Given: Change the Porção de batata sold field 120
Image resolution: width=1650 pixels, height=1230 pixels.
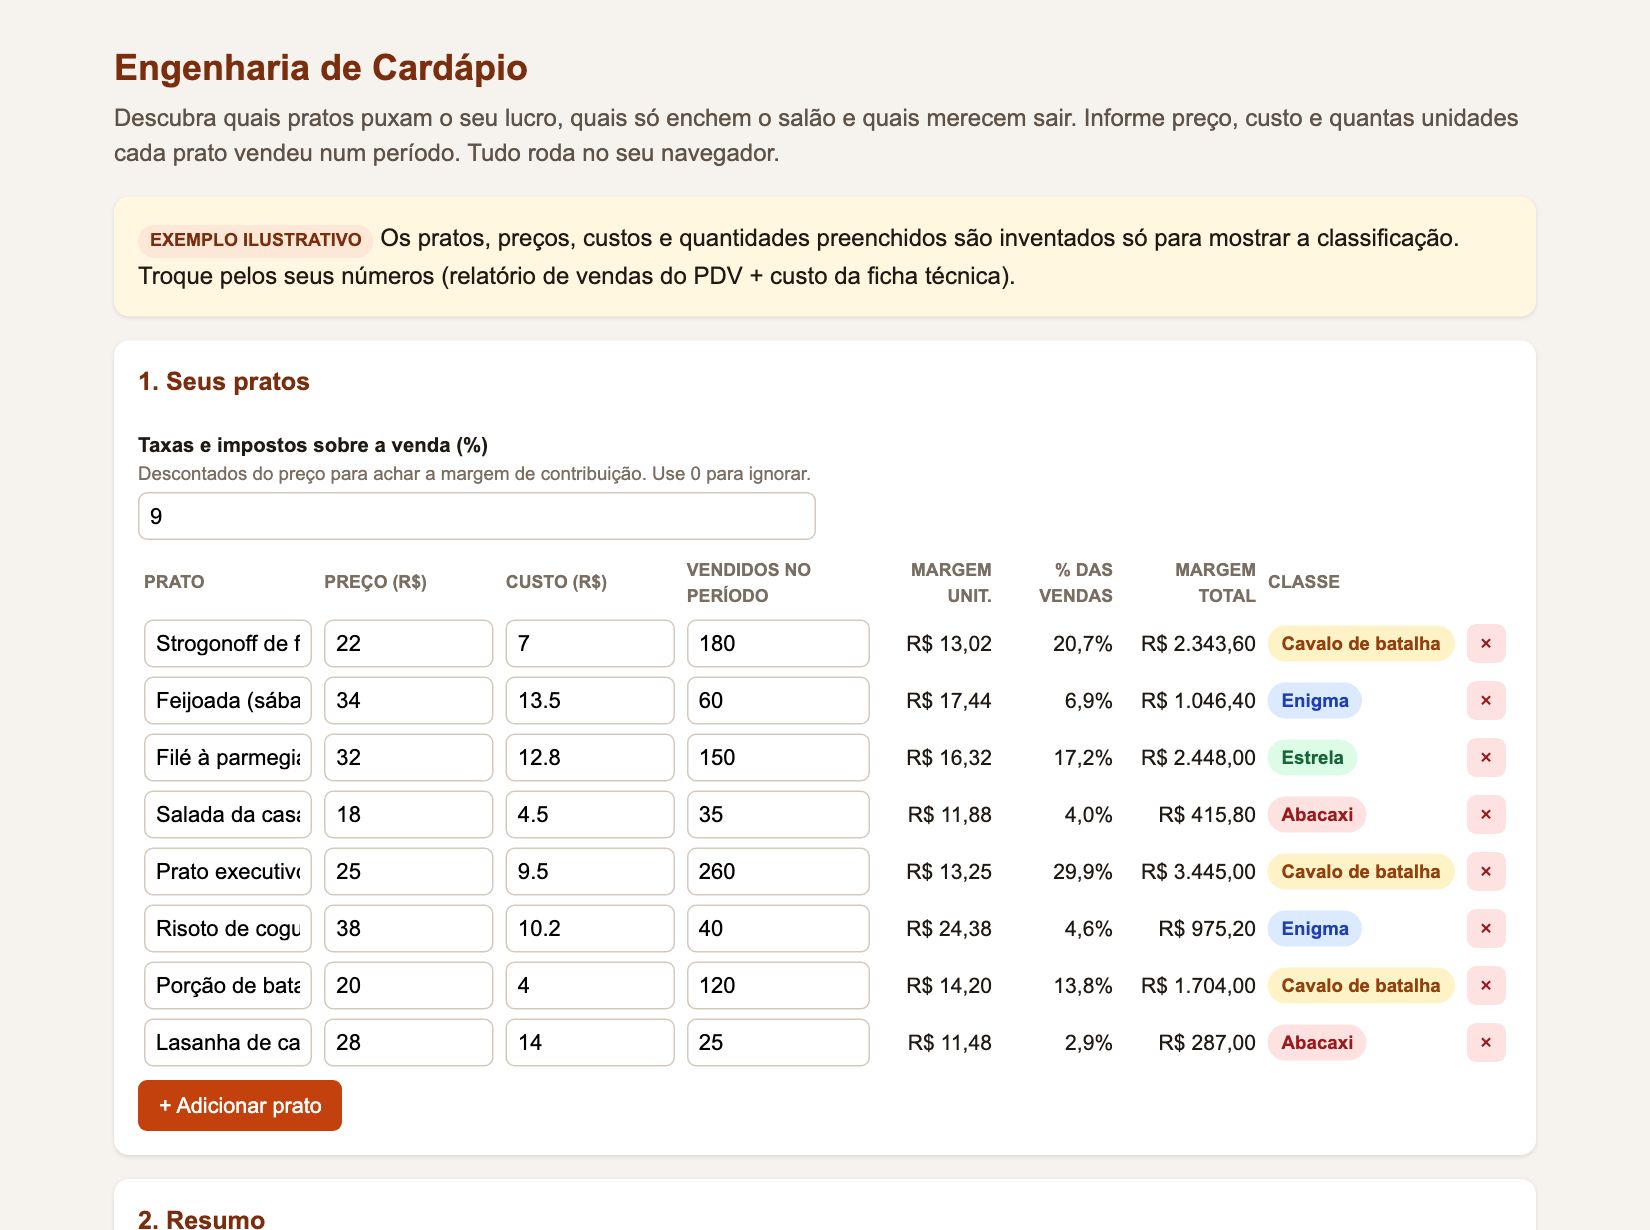Looking at the screenshot, I should (778, 985).
